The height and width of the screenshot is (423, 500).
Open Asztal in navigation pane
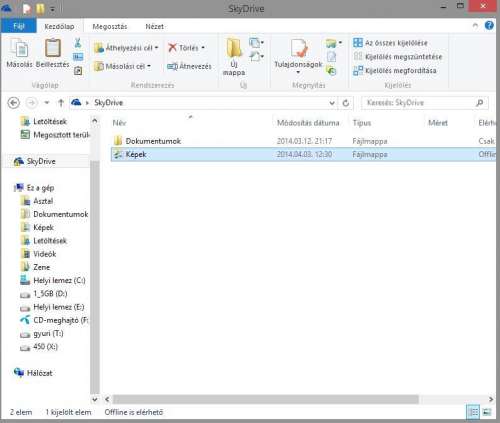click(37, 201)
